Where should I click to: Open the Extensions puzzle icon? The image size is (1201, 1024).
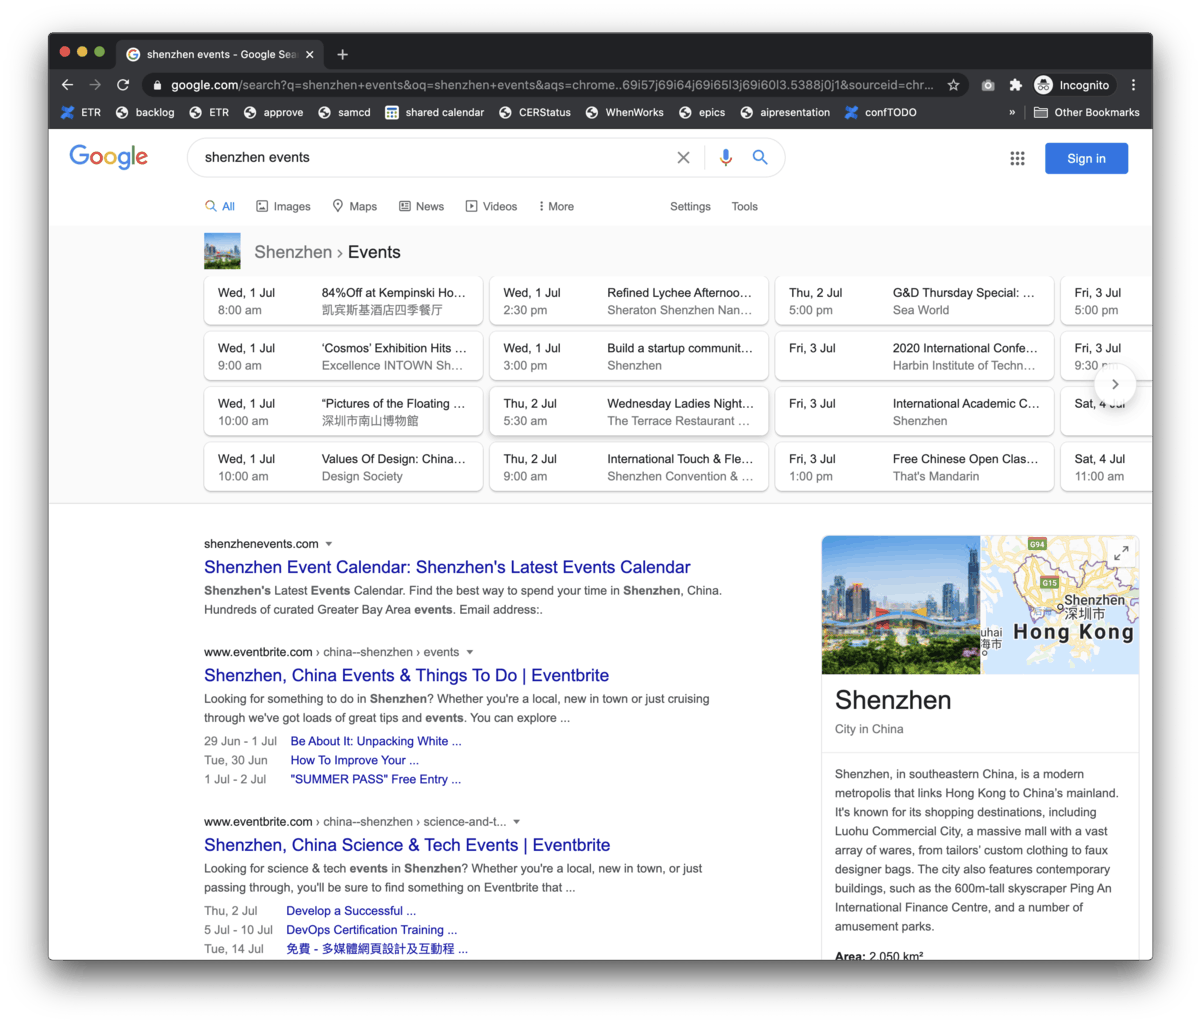coord(1016,85)
